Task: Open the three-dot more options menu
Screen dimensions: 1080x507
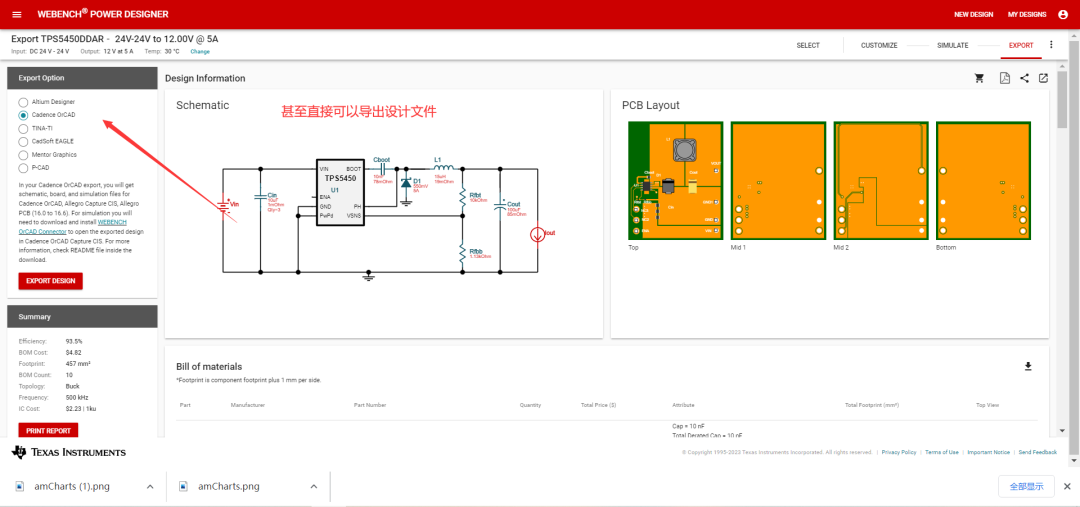Action: click(x=1051, y=45)
